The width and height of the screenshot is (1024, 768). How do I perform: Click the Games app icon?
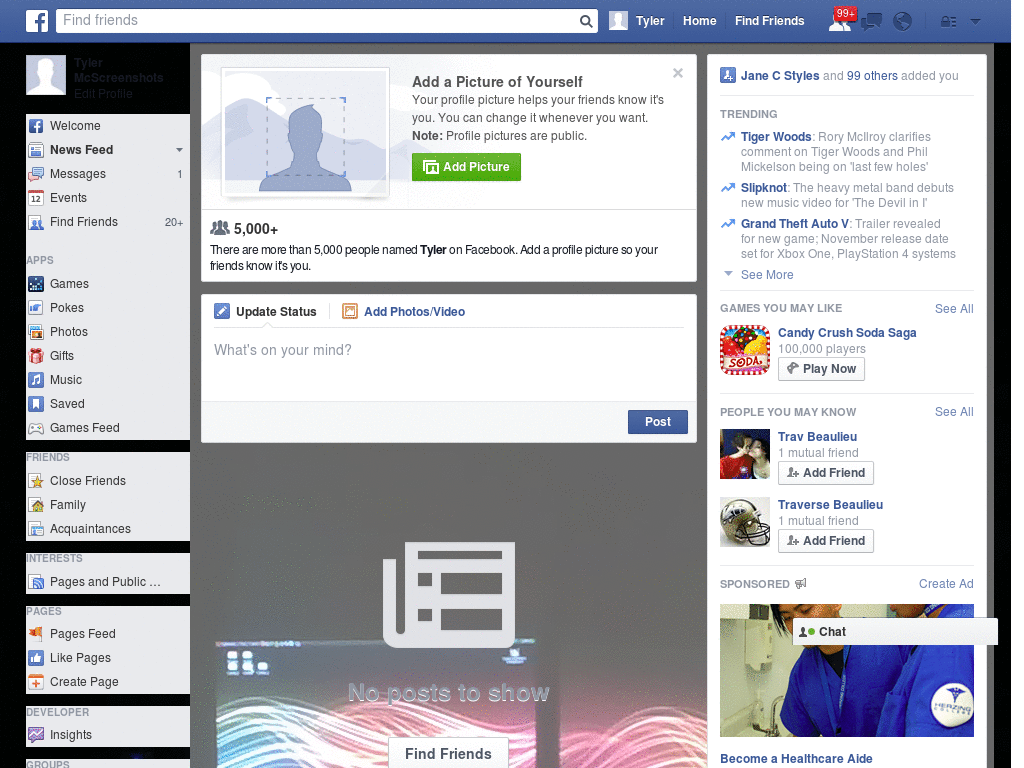pyautogui.click(x=36, y=284)
